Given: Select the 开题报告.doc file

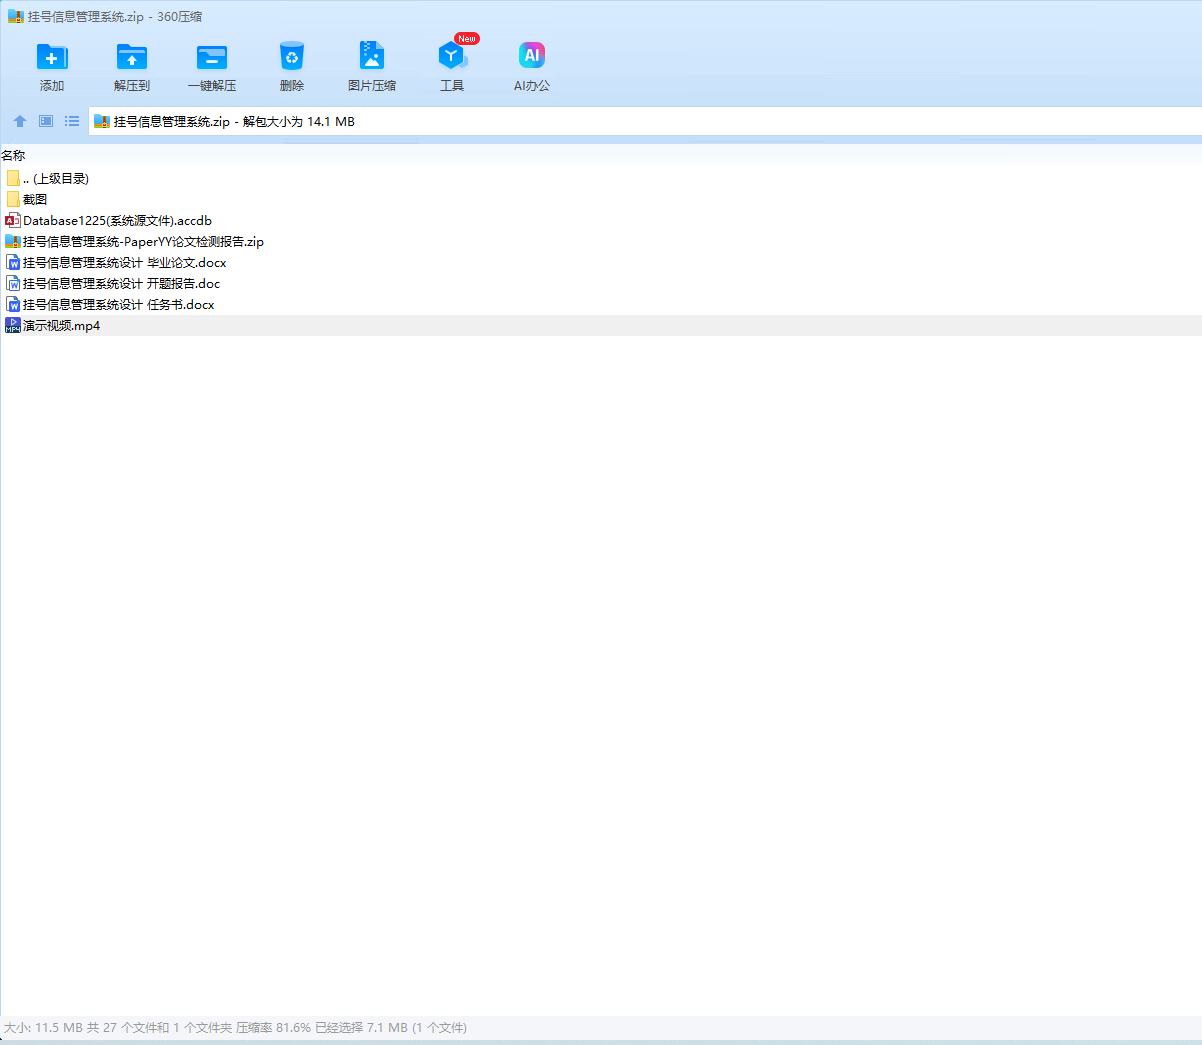Looking at the screenshot, I should click(x=601, y=284).
